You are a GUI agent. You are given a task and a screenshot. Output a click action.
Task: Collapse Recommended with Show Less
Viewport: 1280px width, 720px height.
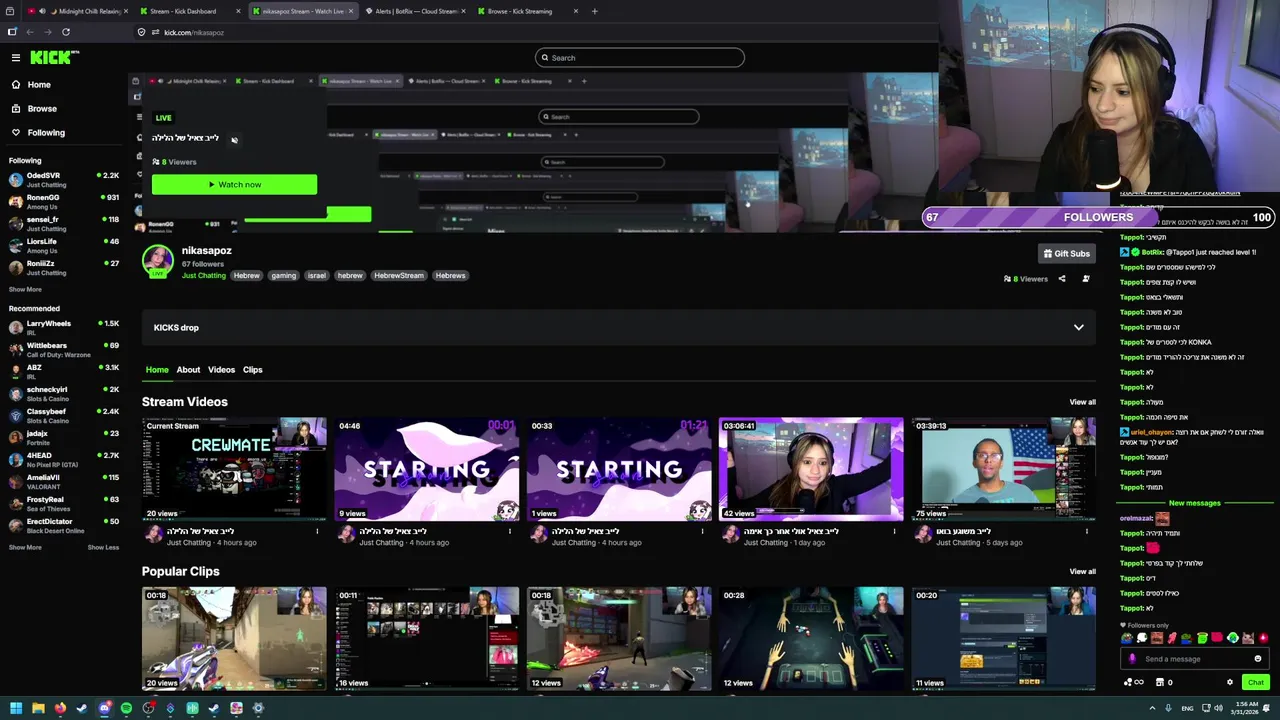tap(103, 547)
